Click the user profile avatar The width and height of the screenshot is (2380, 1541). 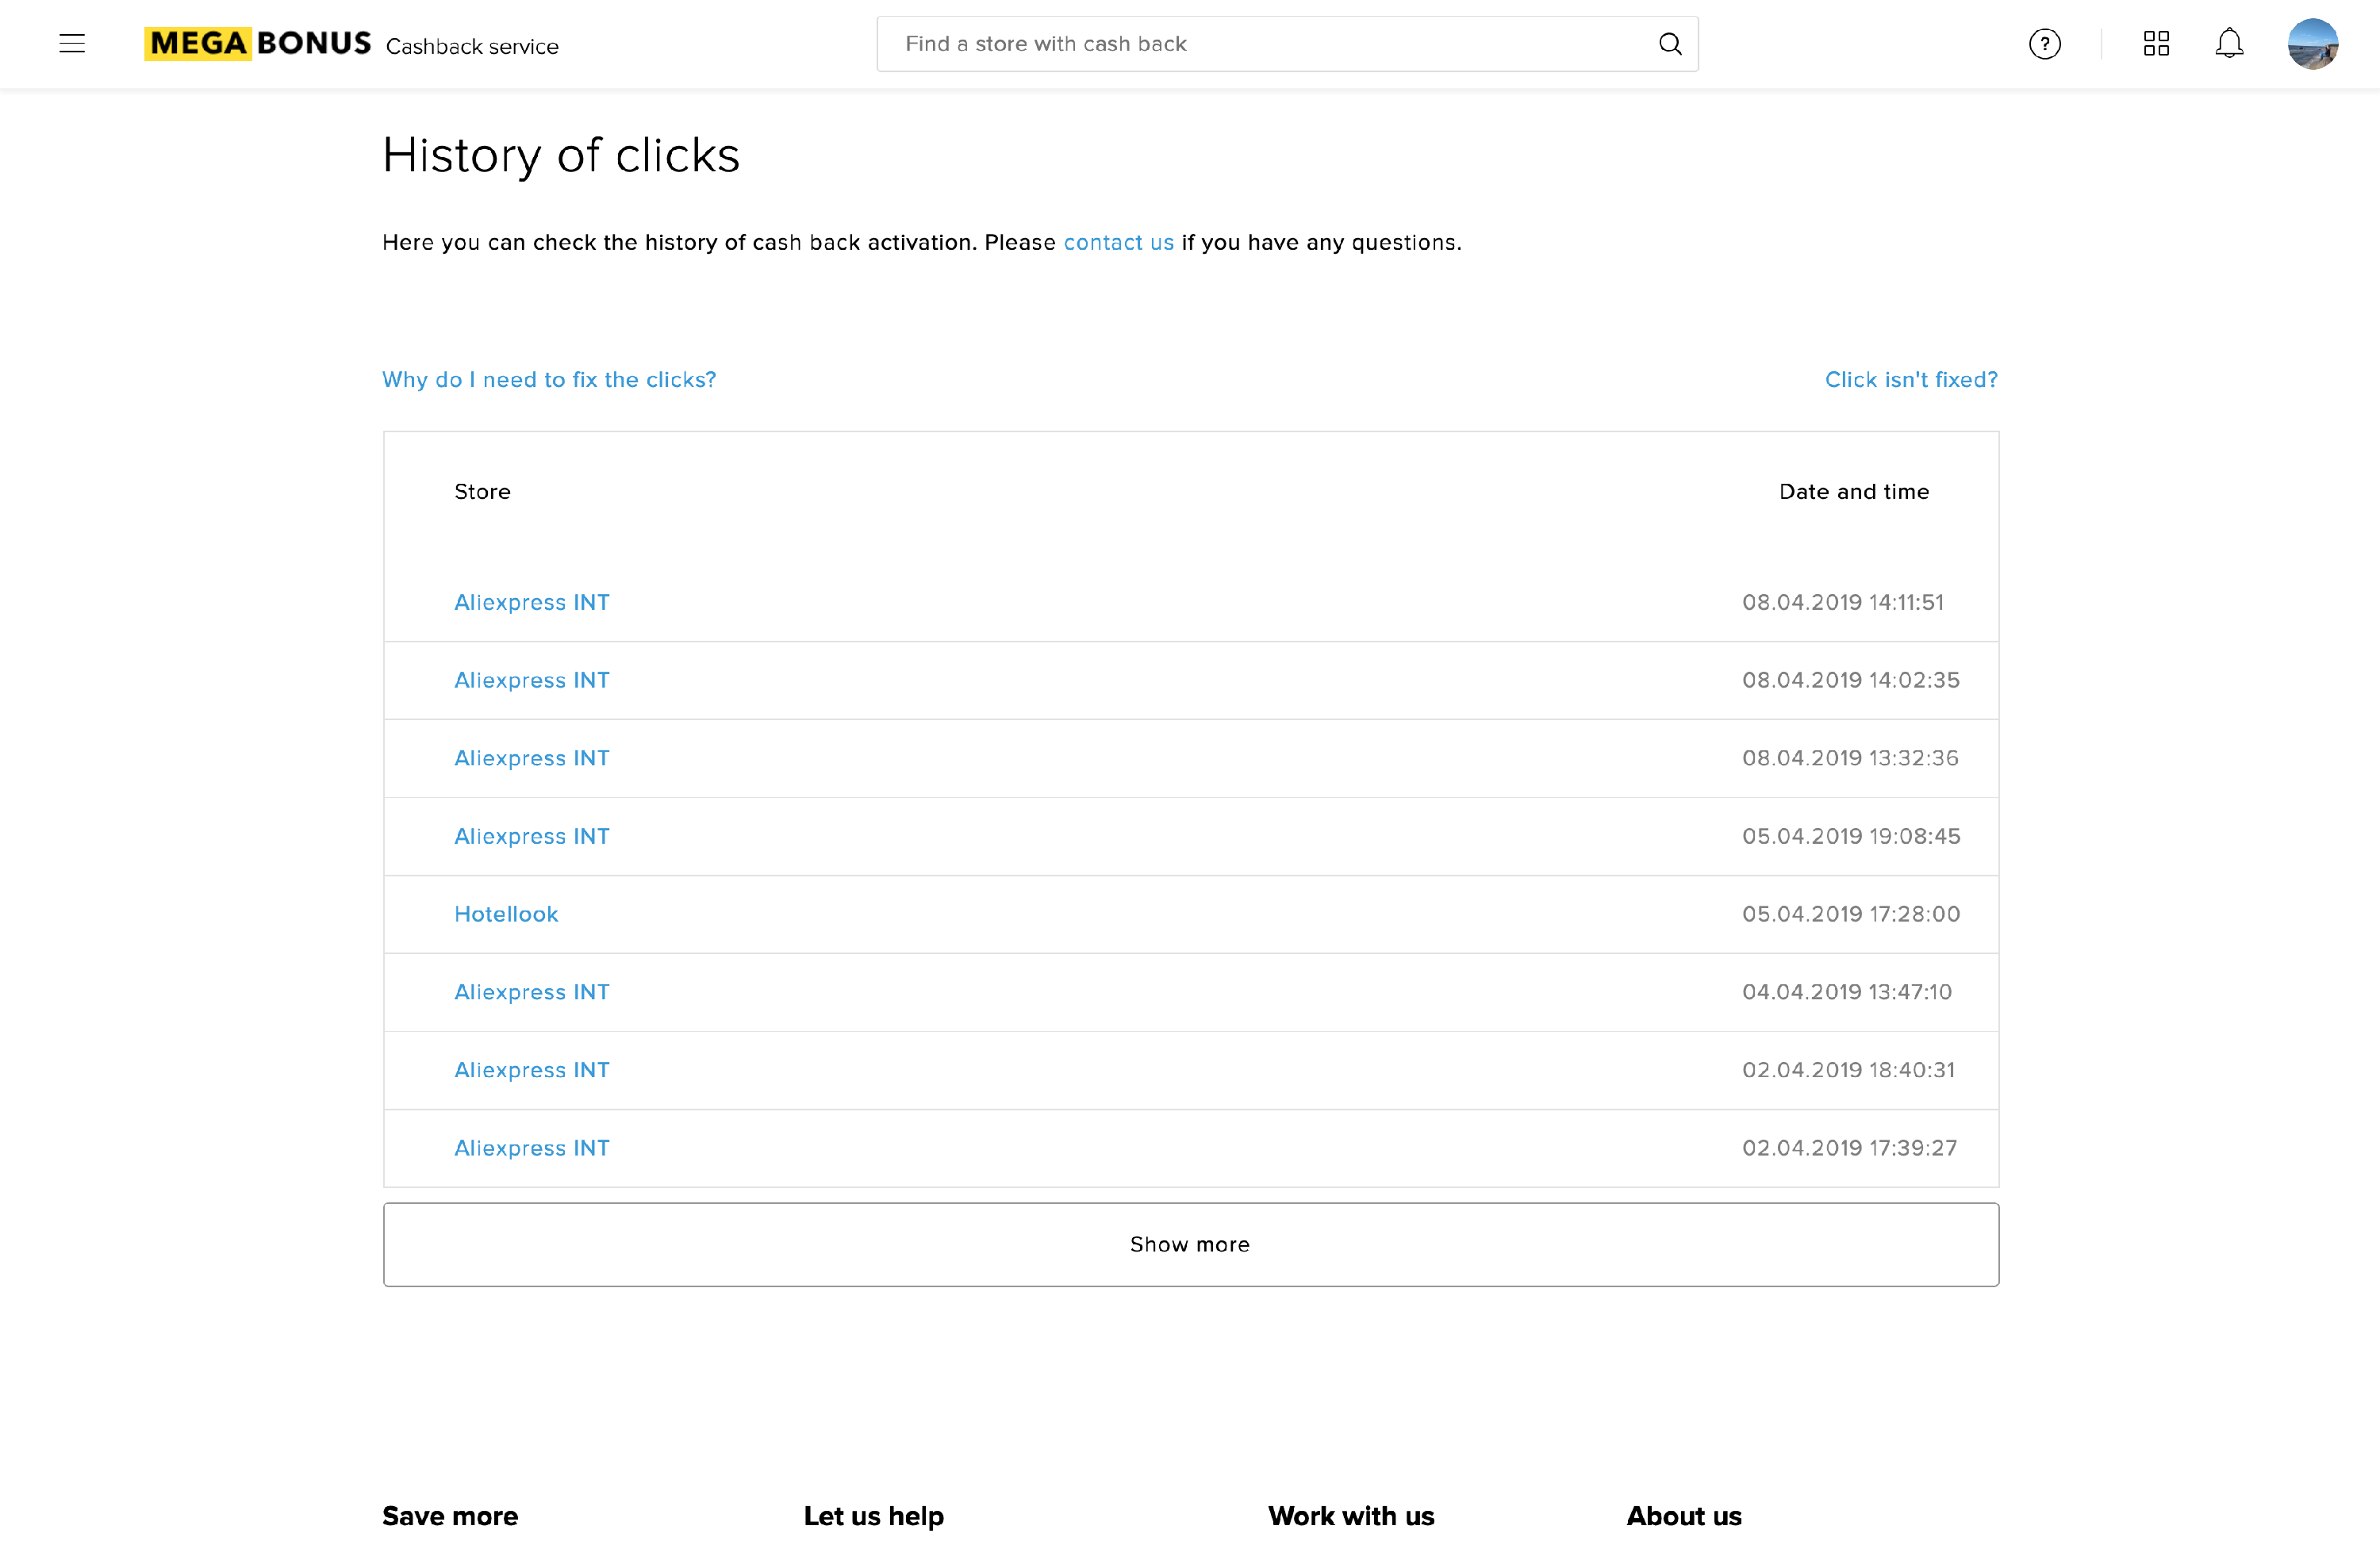click(2312, 44)
